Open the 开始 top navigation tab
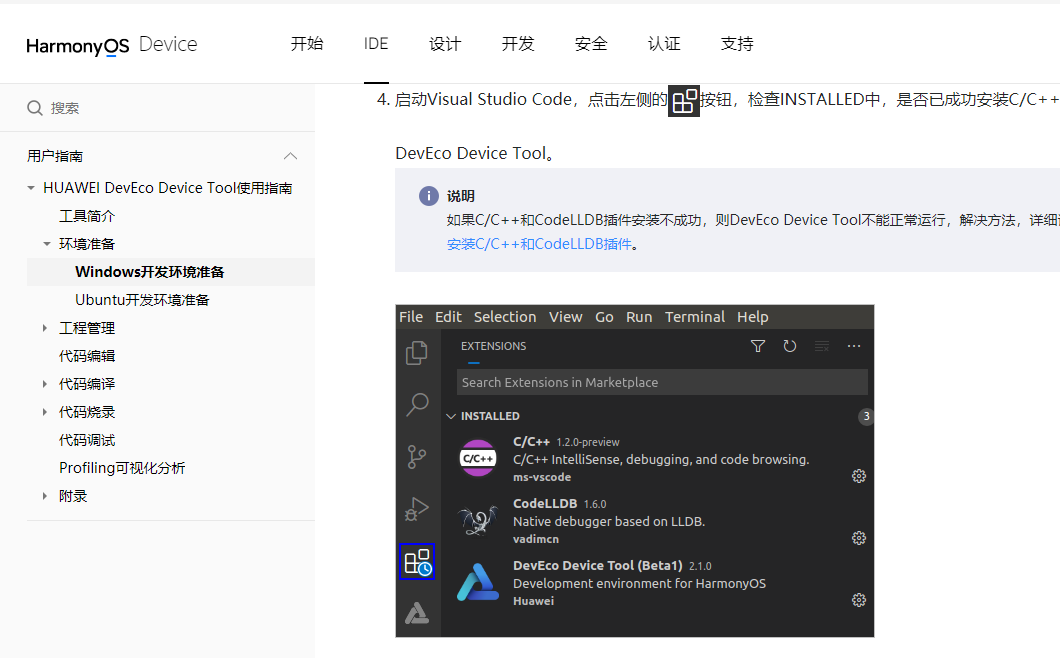The image size is (1060, 658). tap(307, 44)
